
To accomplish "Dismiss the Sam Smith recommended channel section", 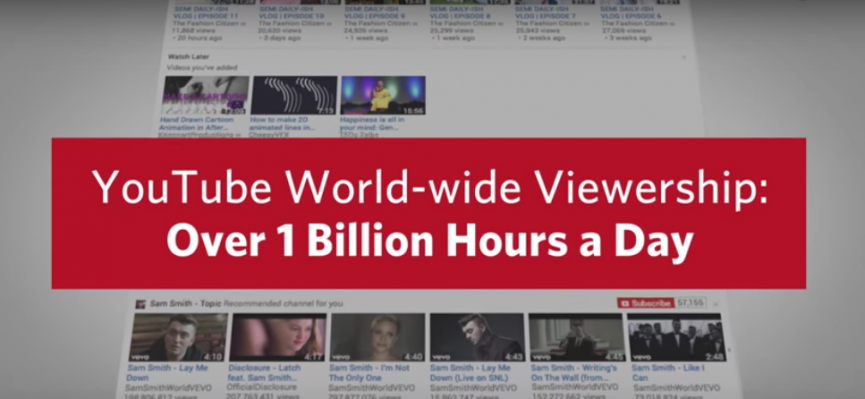I will tap(716, 304).
